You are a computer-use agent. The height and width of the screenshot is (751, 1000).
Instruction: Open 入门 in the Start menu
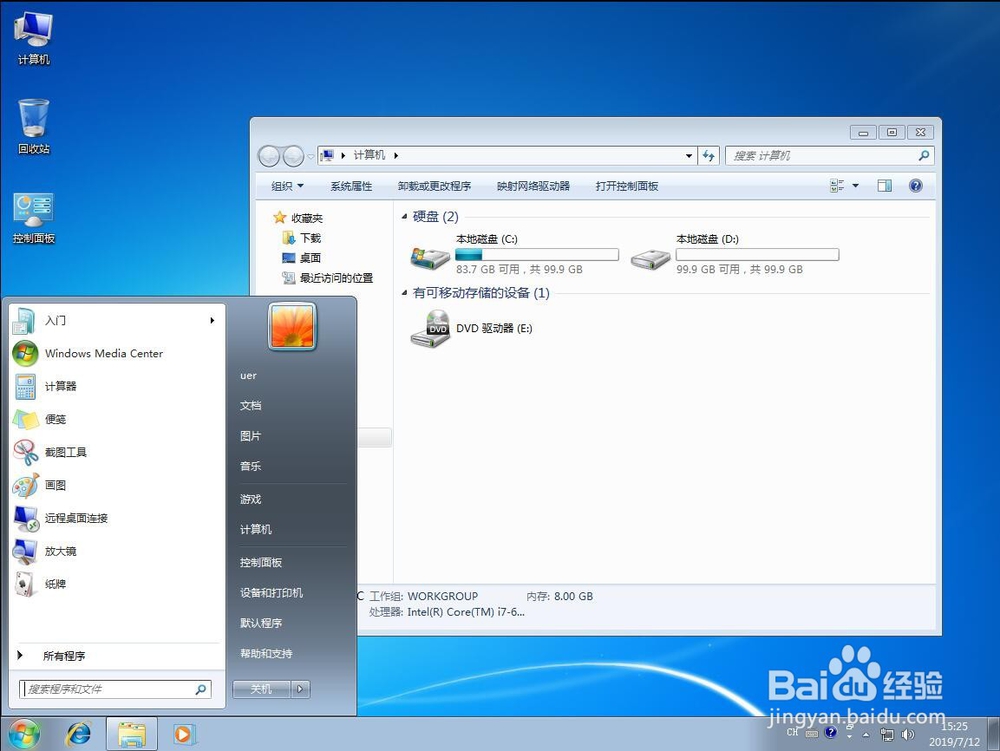(115, 320)
